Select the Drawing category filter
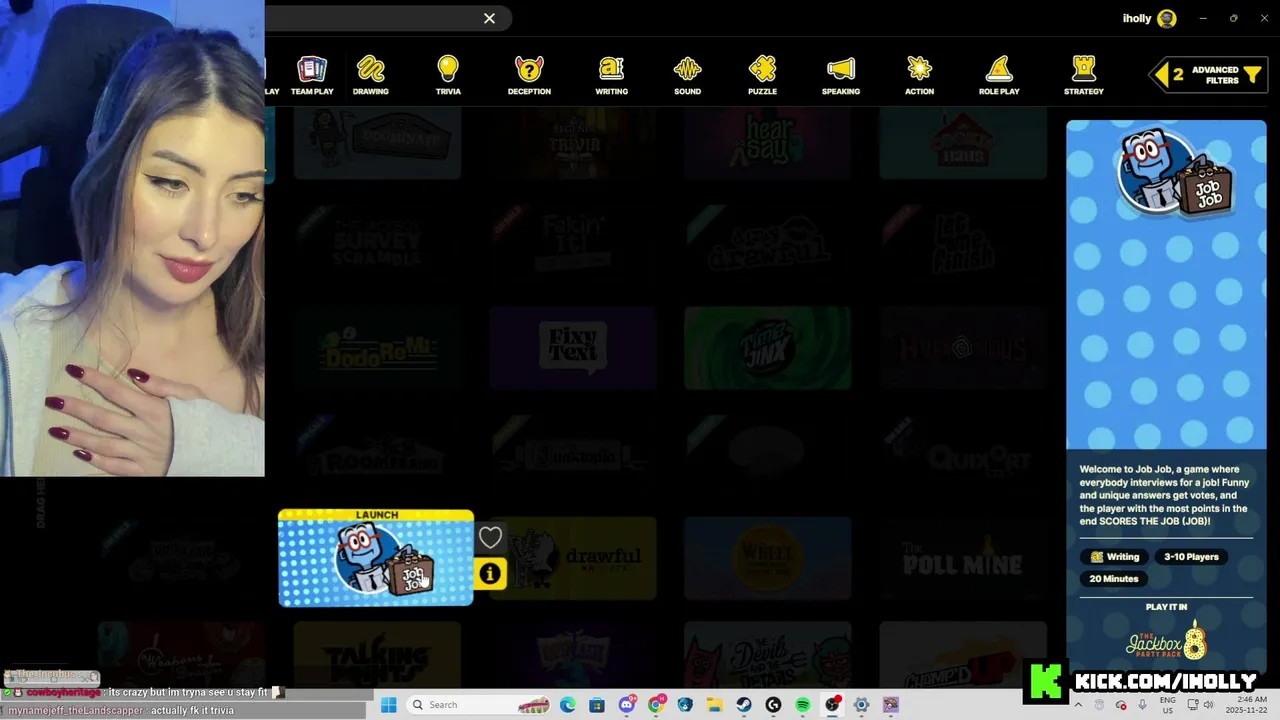1280x720 pixels. (x=370, y=75)
